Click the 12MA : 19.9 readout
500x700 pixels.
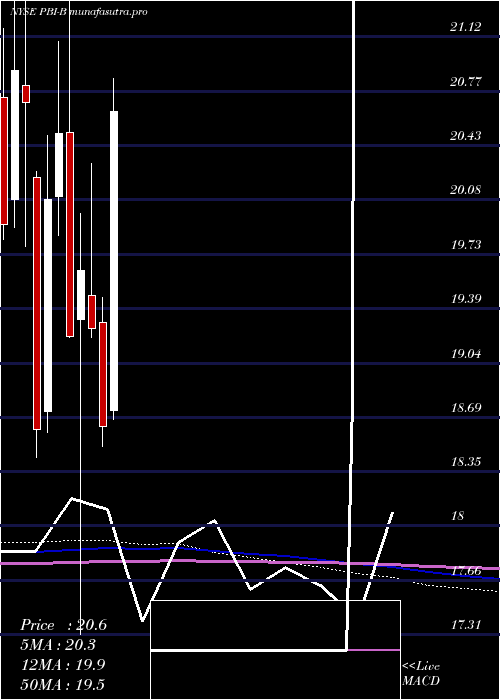coord(63,664)
